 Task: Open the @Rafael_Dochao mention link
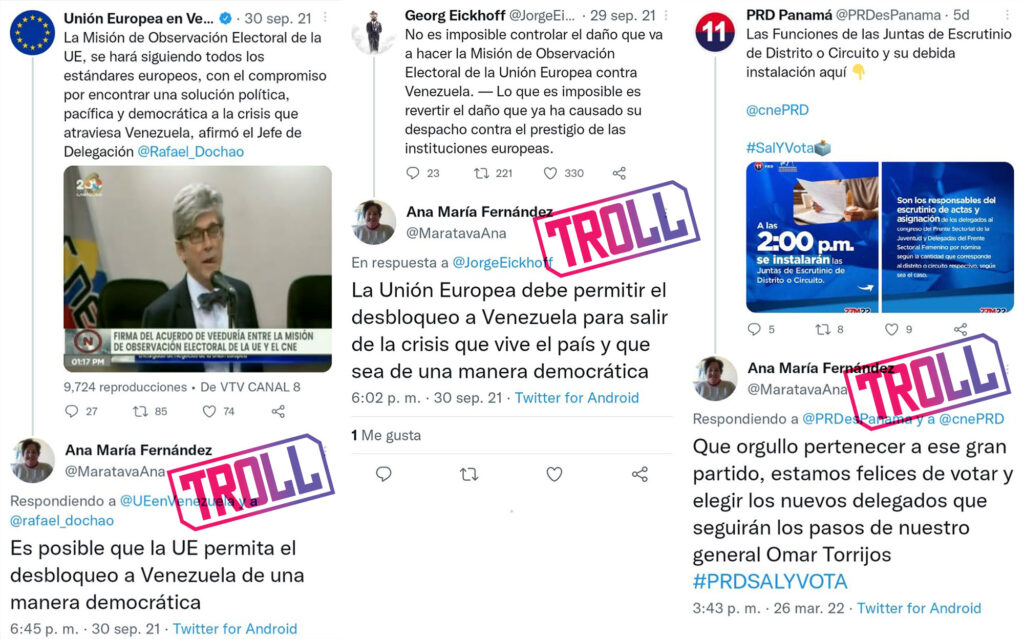(191, 152)
